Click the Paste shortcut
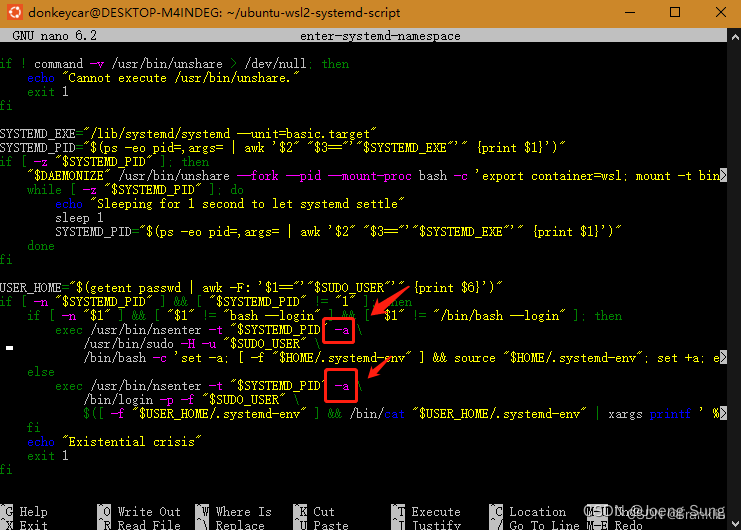Viewport: 741px width, 530px height. tap(321, 525)
